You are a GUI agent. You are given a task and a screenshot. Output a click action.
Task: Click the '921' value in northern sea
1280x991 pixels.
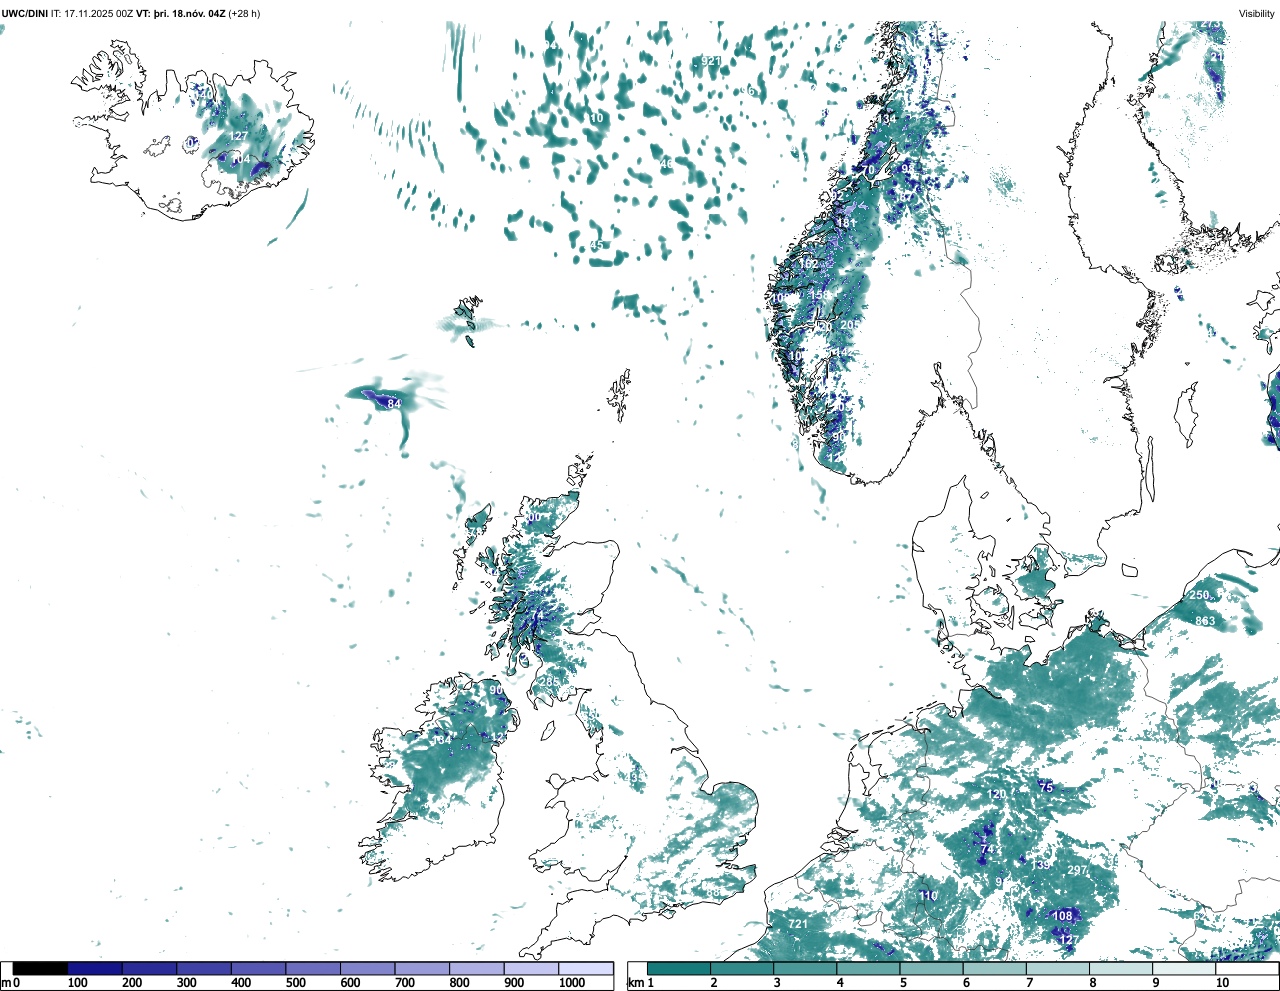pos(711,61)
